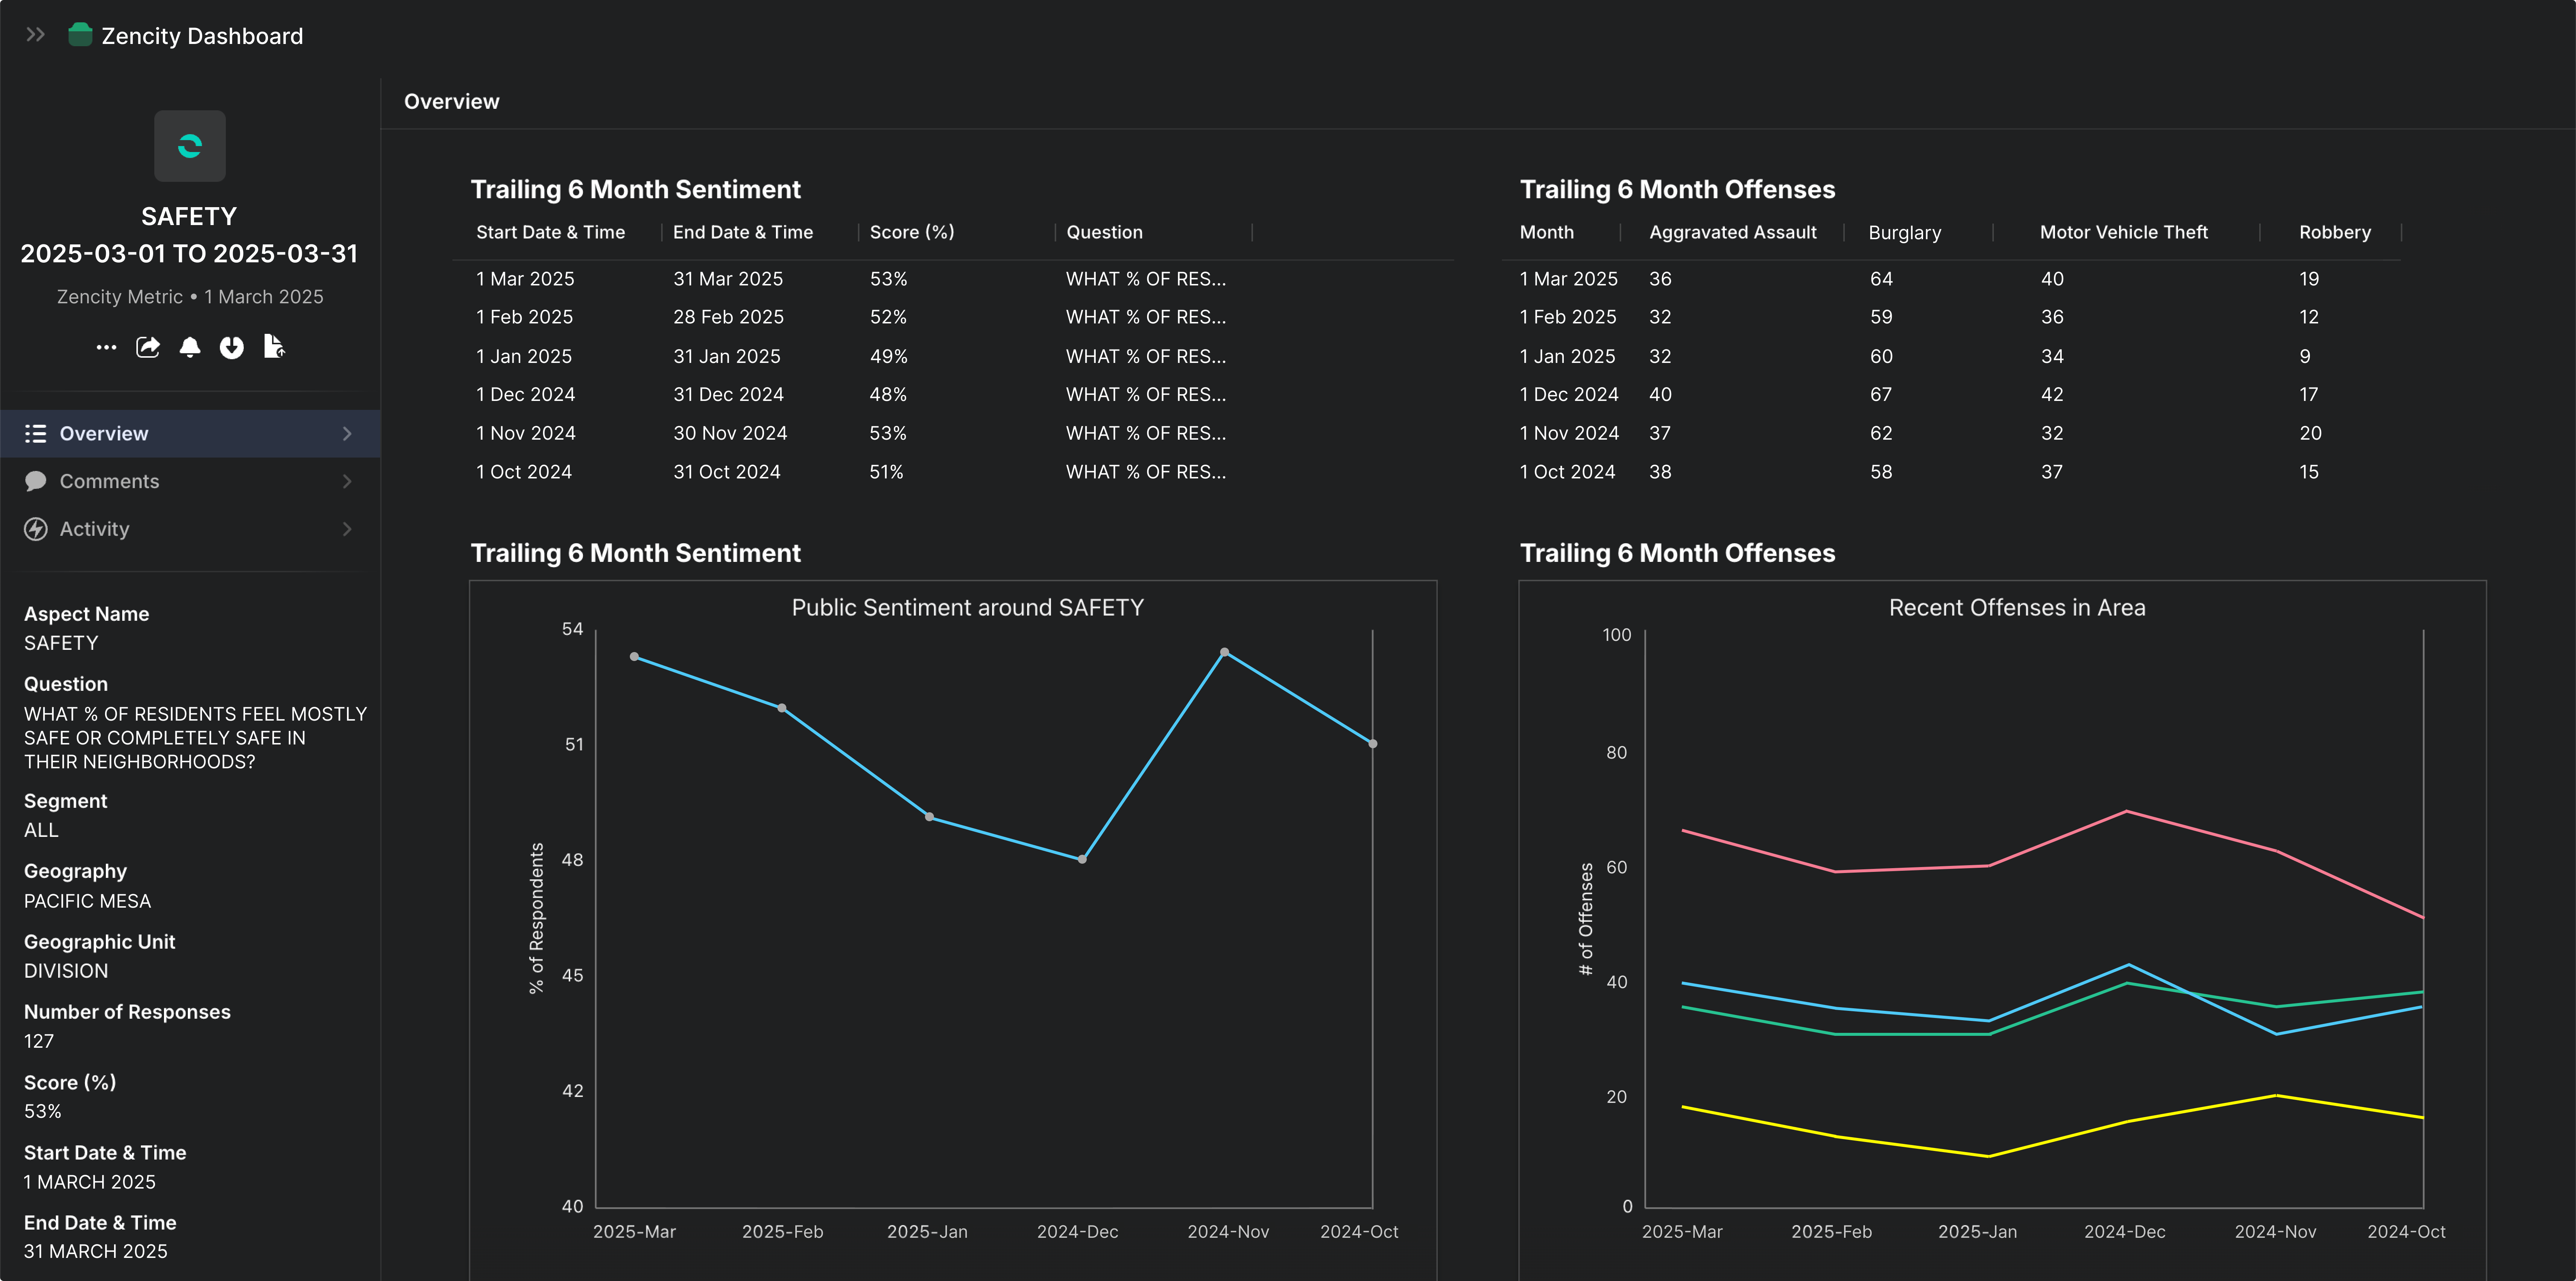The width and height of the screenshot is (2576, 1281).
Task: Click the teal Zencity metric logo tile
Action: [x=190, y=146]
